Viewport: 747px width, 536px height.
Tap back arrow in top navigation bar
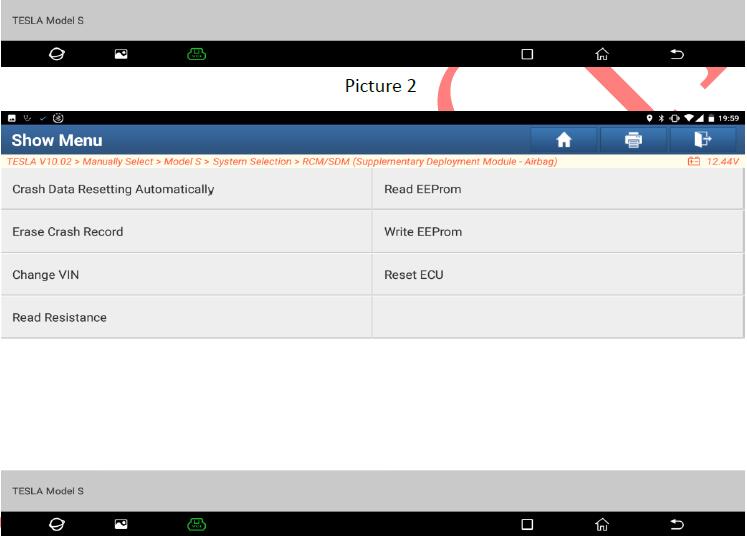(677, 54)
